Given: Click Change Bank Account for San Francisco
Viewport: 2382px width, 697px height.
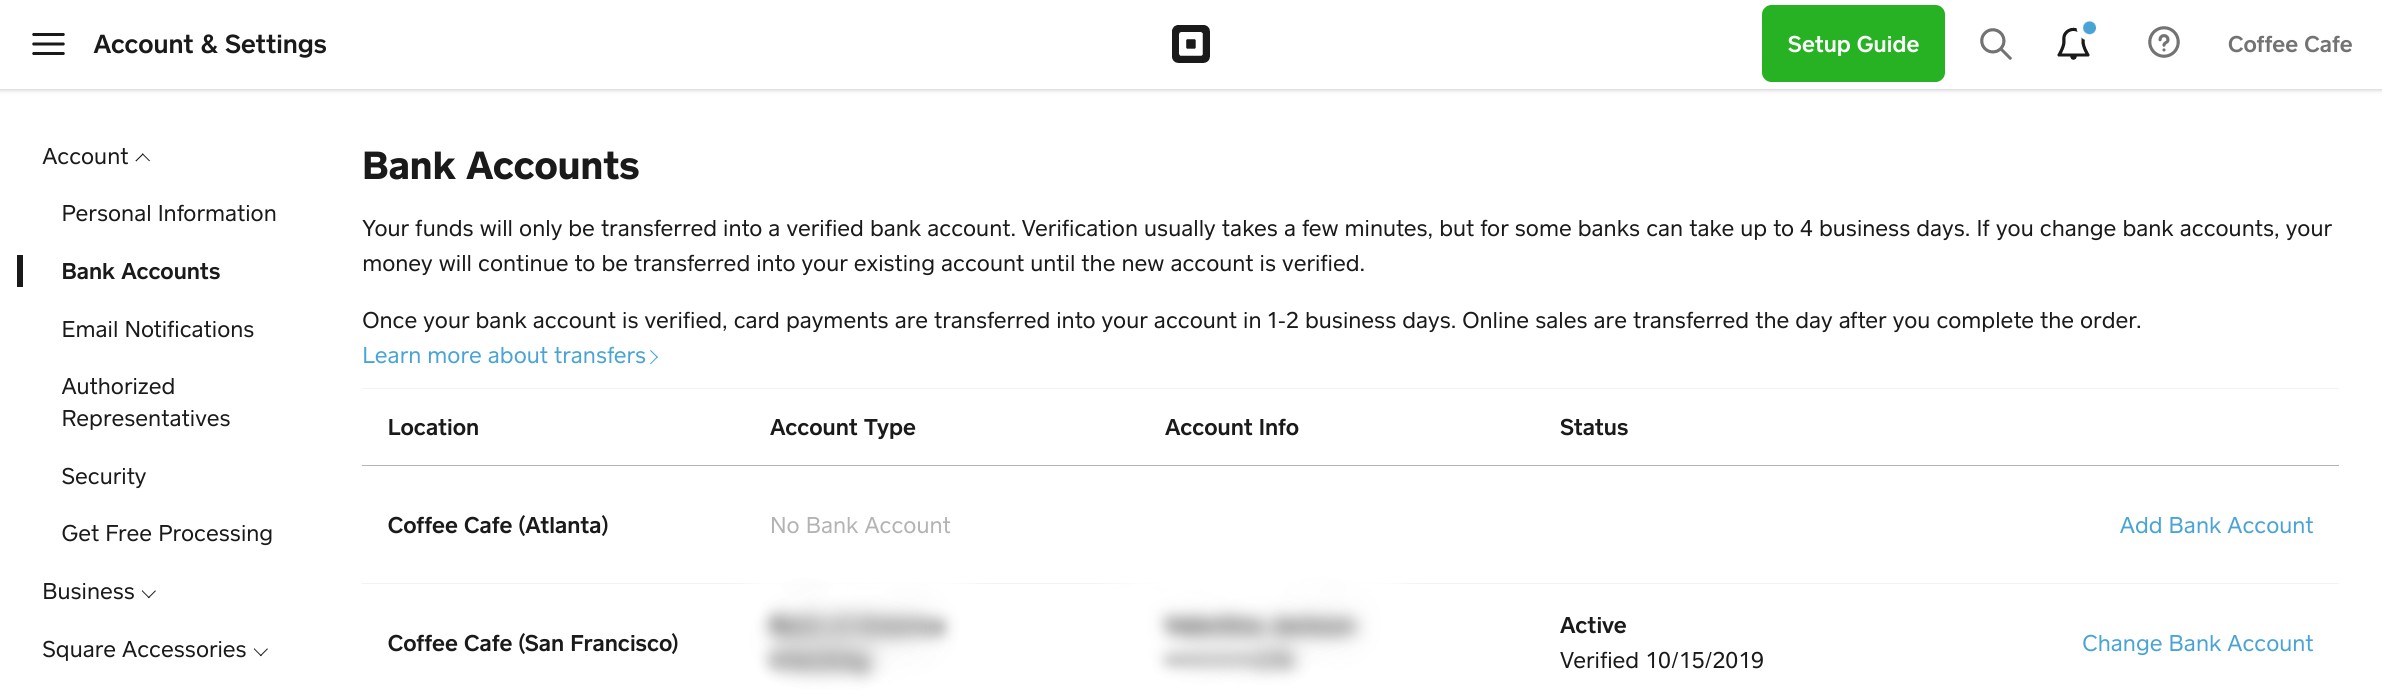Looking at the screenshot, I should [2197, 644].
